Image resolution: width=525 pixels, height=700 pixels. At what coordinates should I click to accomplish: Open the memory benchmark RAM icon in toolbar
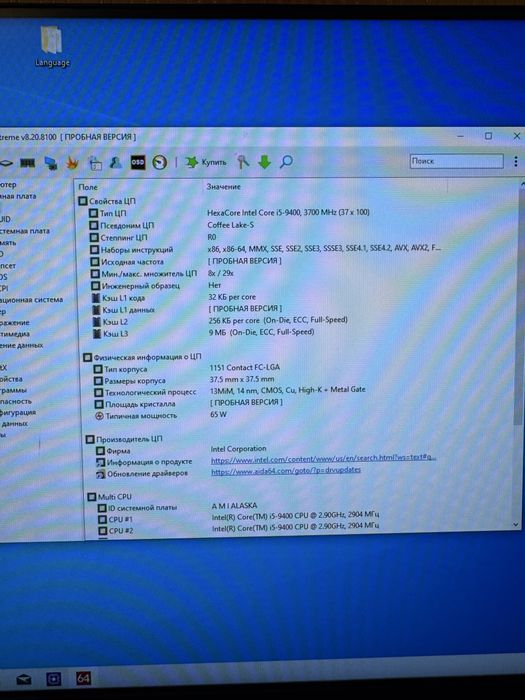pos(28,163)
